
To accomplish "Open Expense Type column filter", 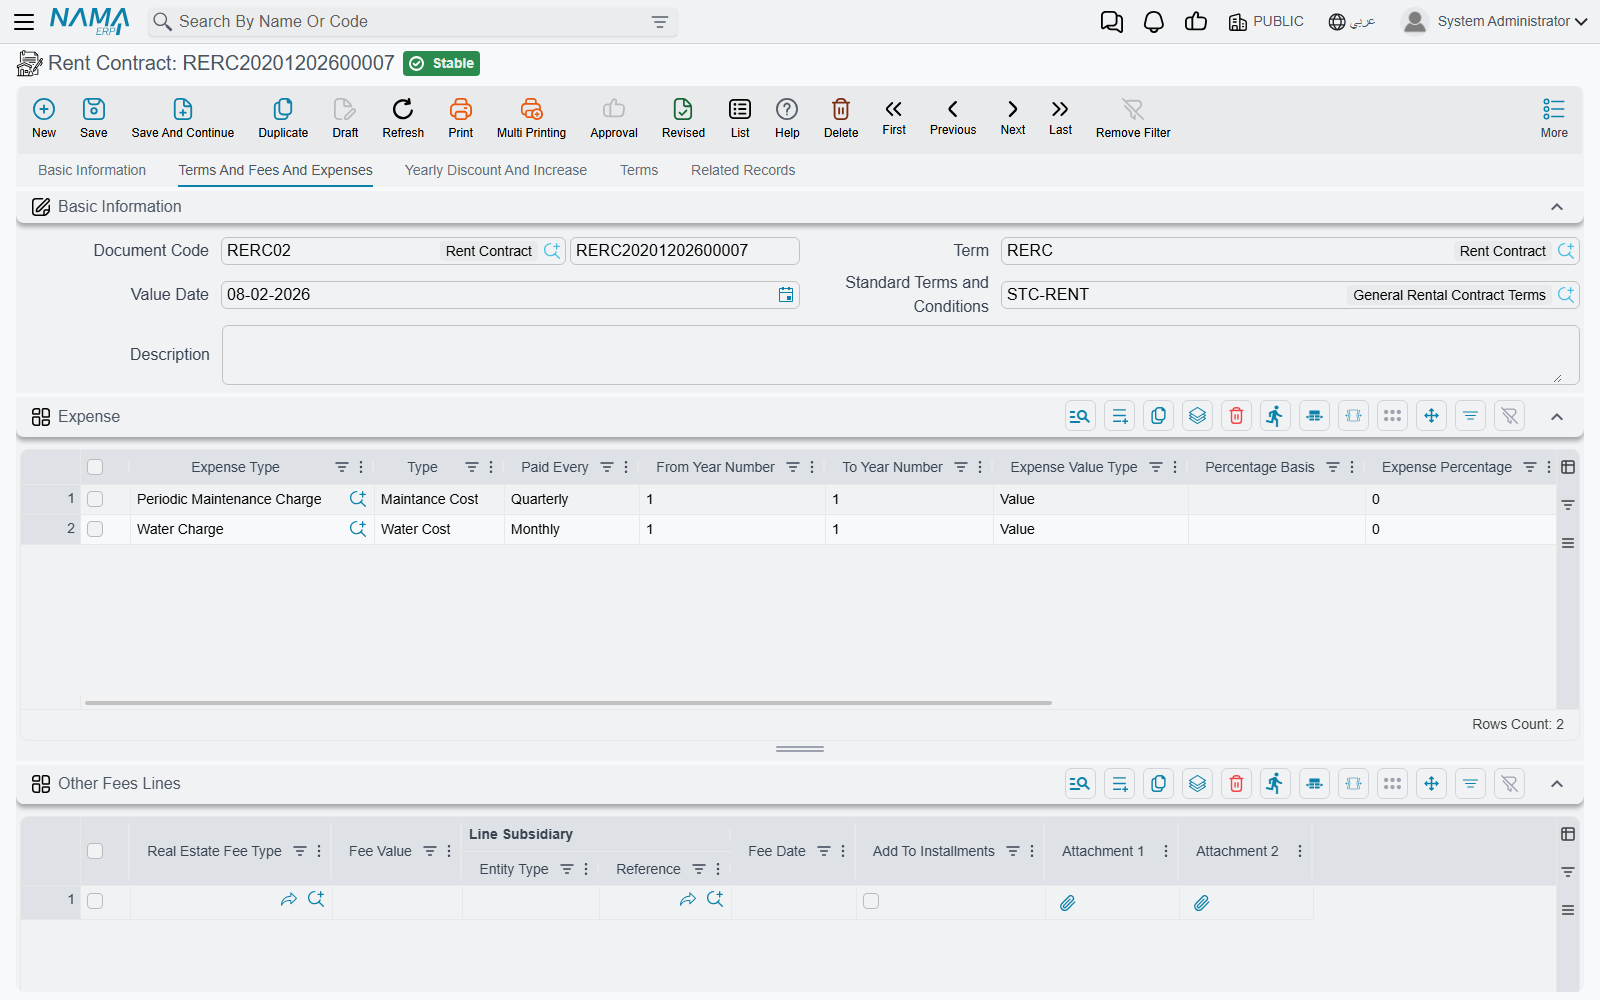I will 342,467.
